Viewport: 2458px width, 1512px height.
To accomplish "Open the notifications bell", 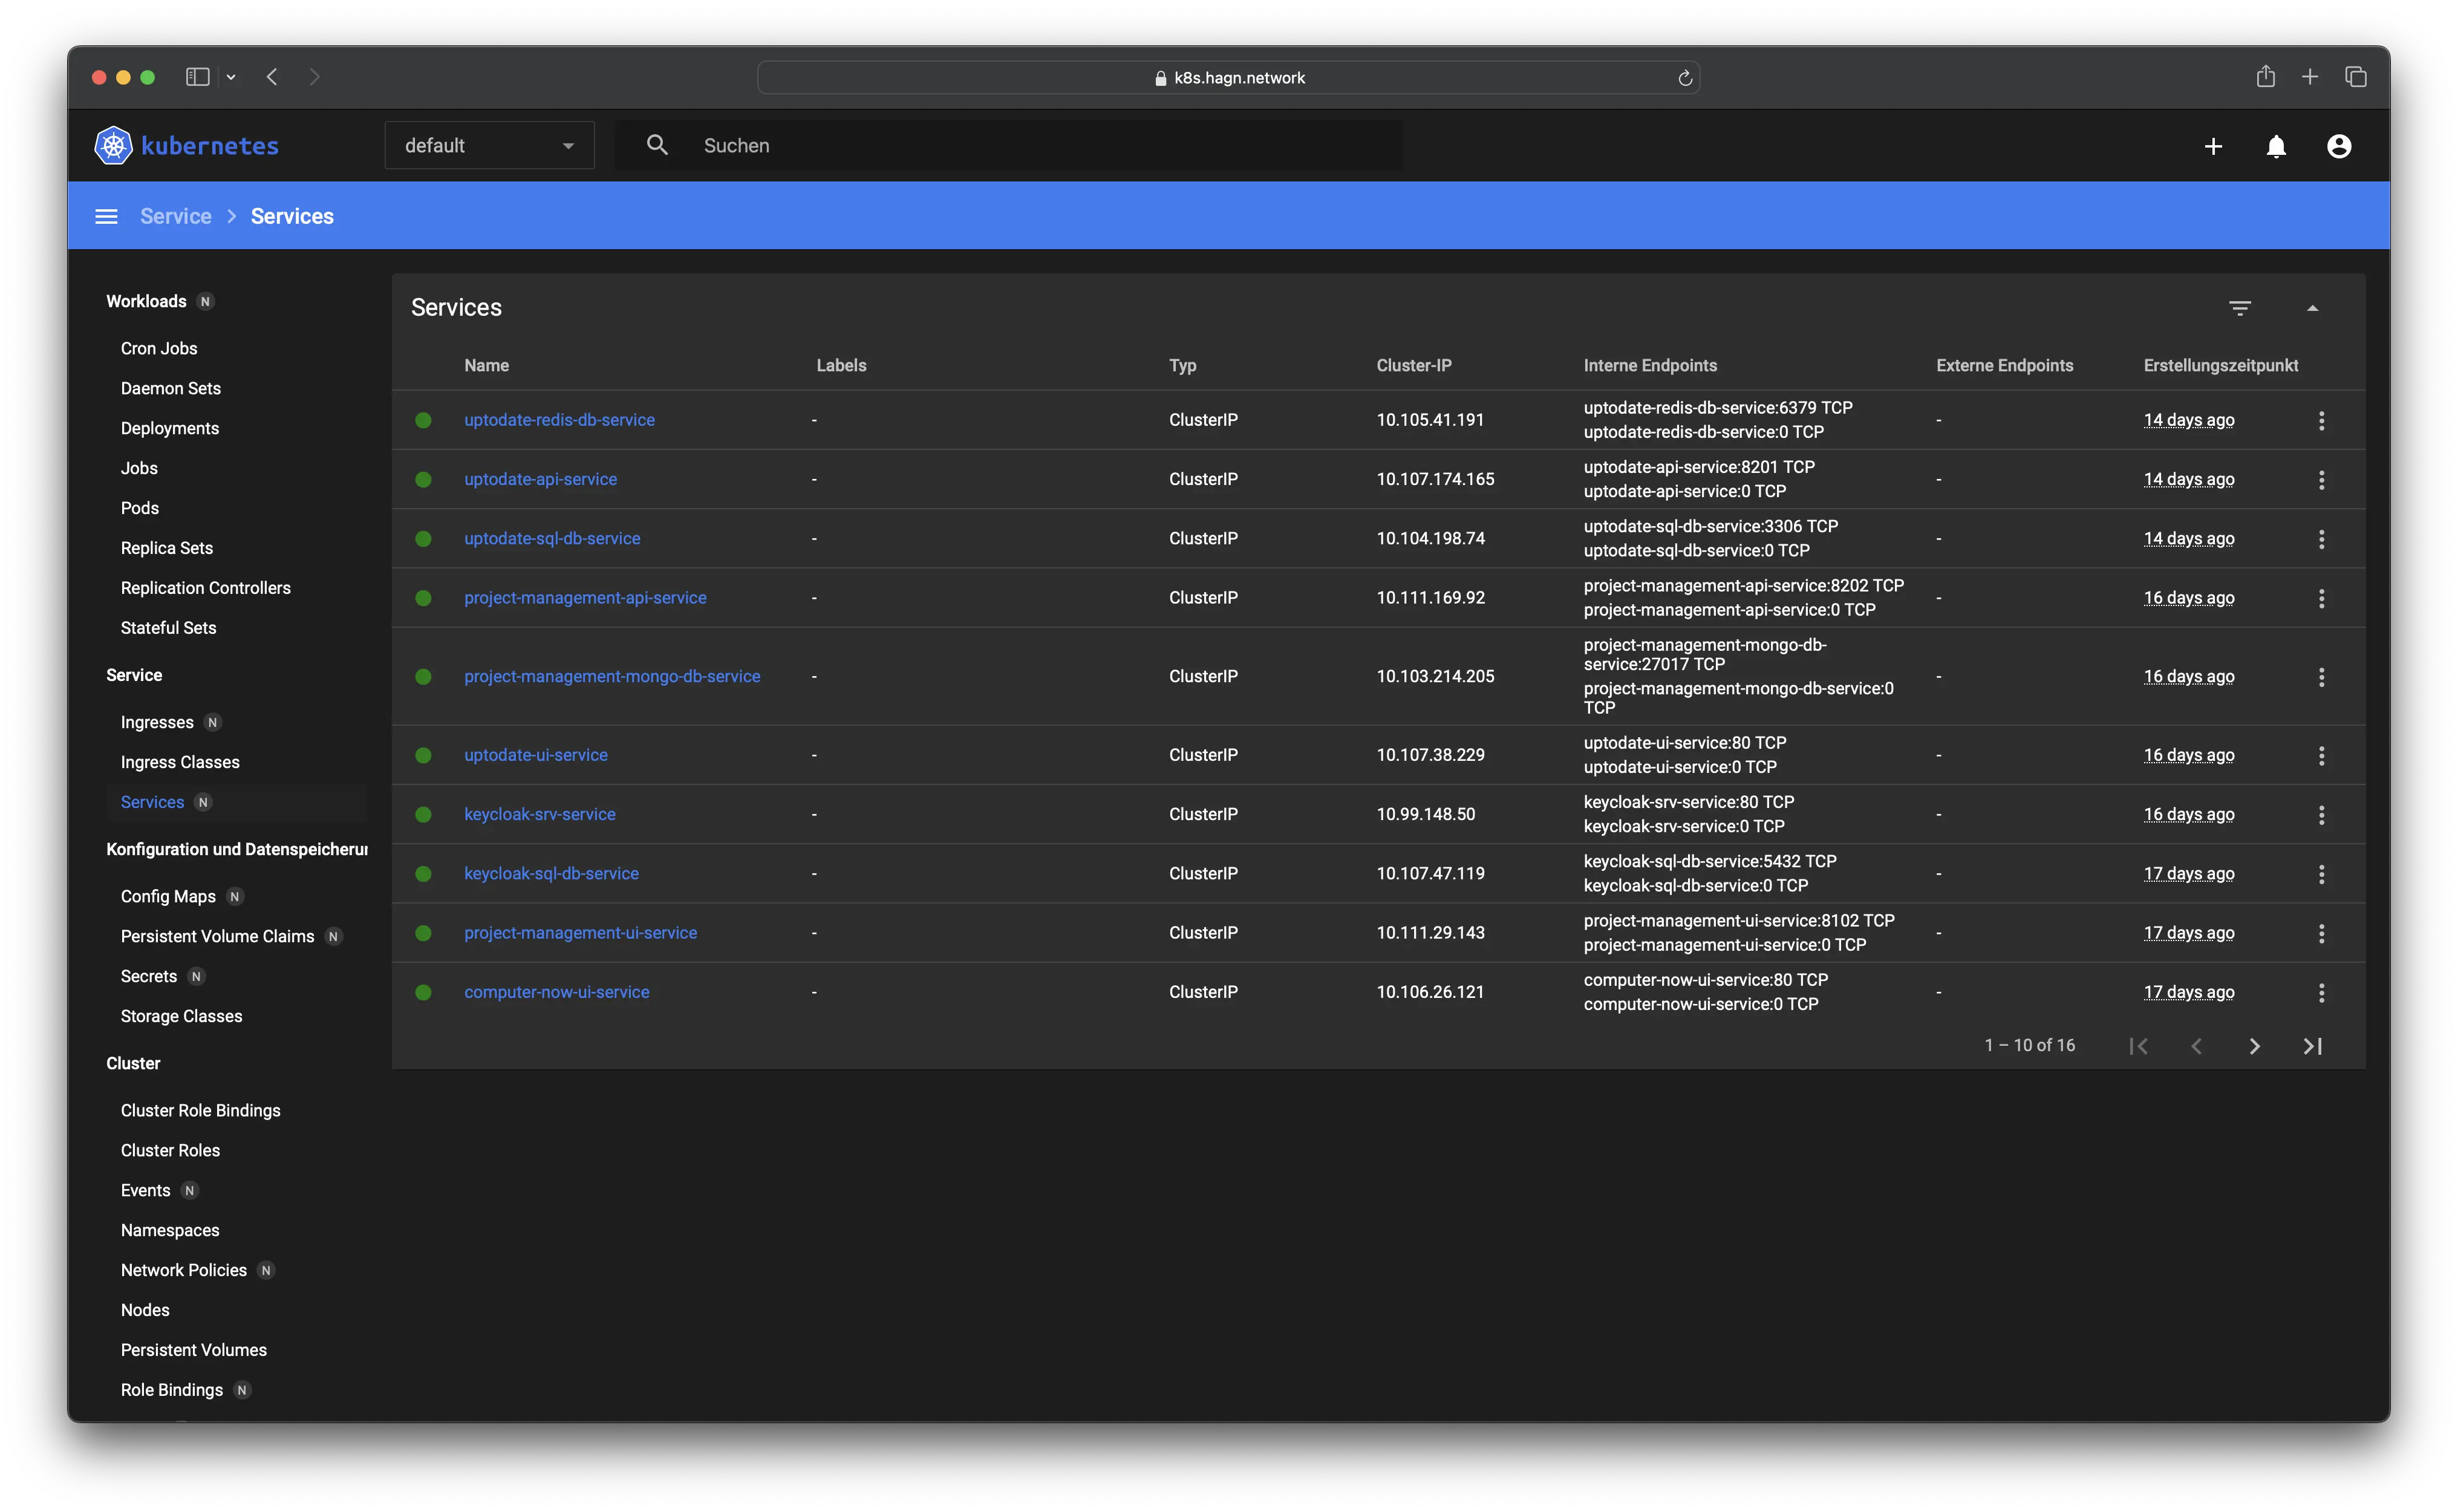I will (x=2276, y=147).
